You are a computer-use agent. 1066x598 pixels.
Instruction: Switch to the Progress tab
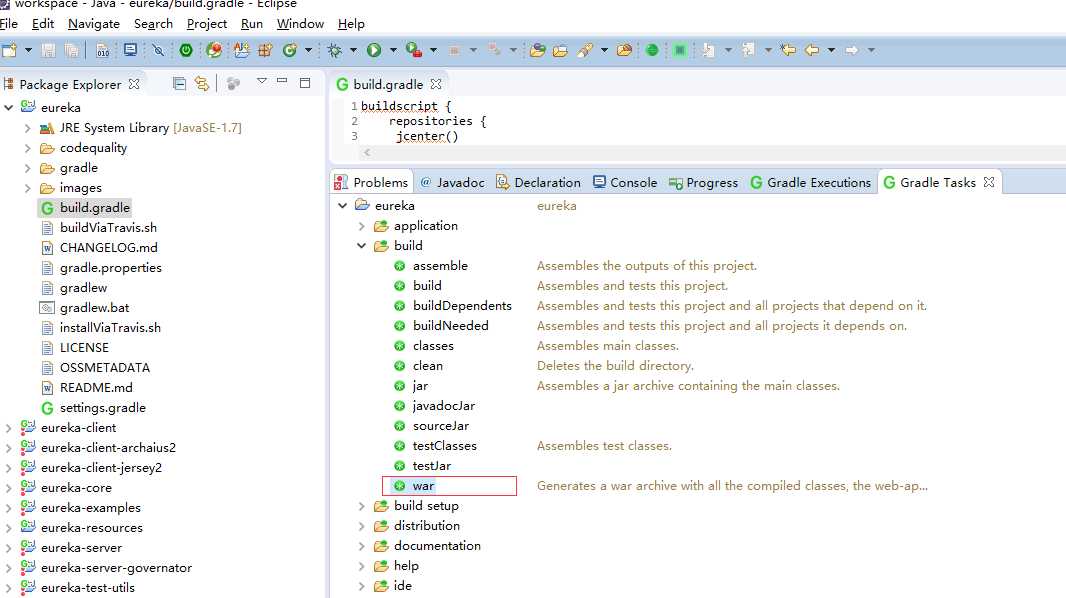coord(703,182)
